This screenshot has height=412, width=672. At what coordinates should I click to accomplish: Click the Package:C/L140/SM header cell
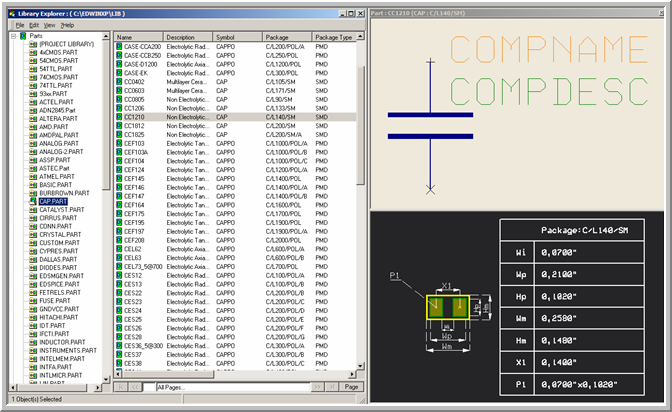click(572, 230)
